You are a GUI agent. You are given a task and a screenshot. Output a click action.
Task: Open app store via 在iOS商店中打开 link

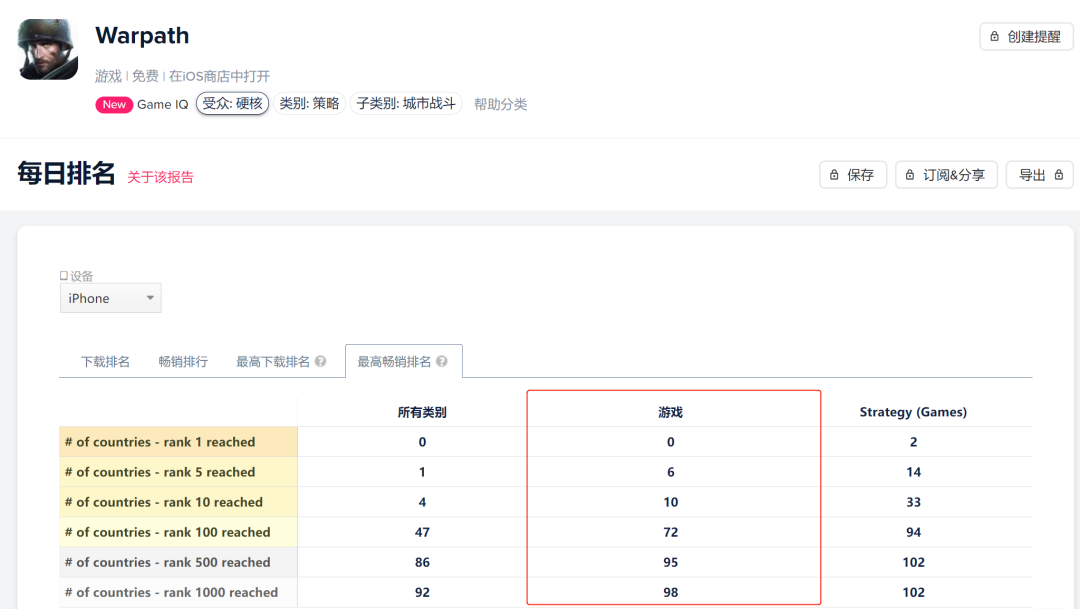click(x=220, y=76)
